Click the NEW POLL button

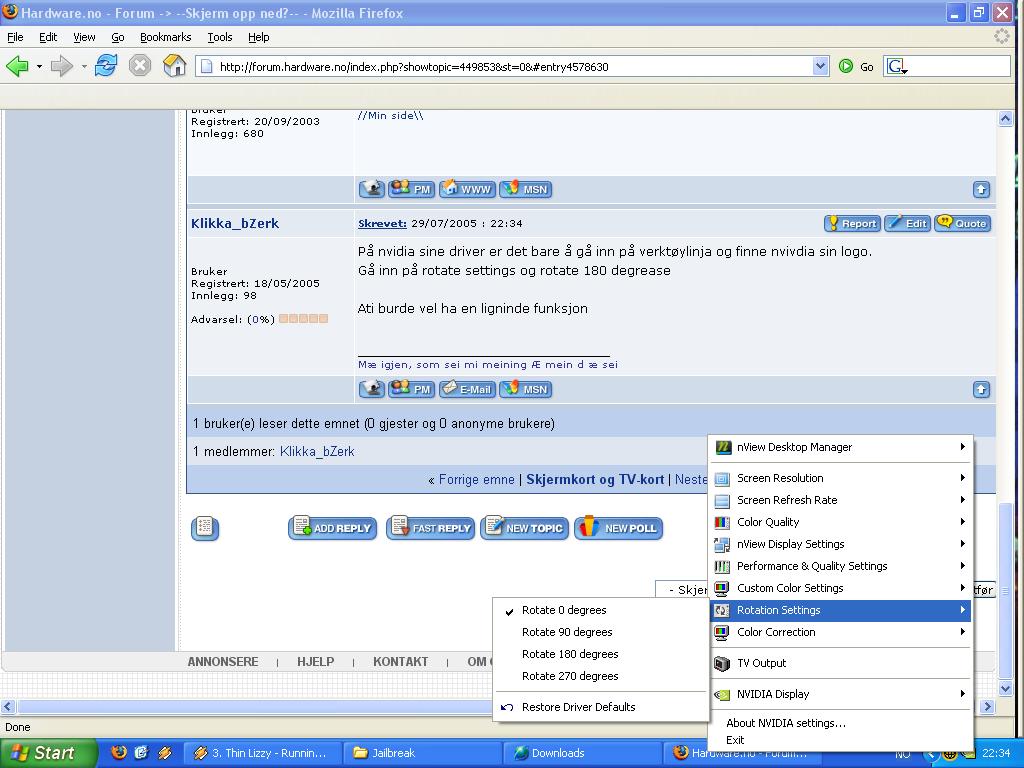coord(618,528)
